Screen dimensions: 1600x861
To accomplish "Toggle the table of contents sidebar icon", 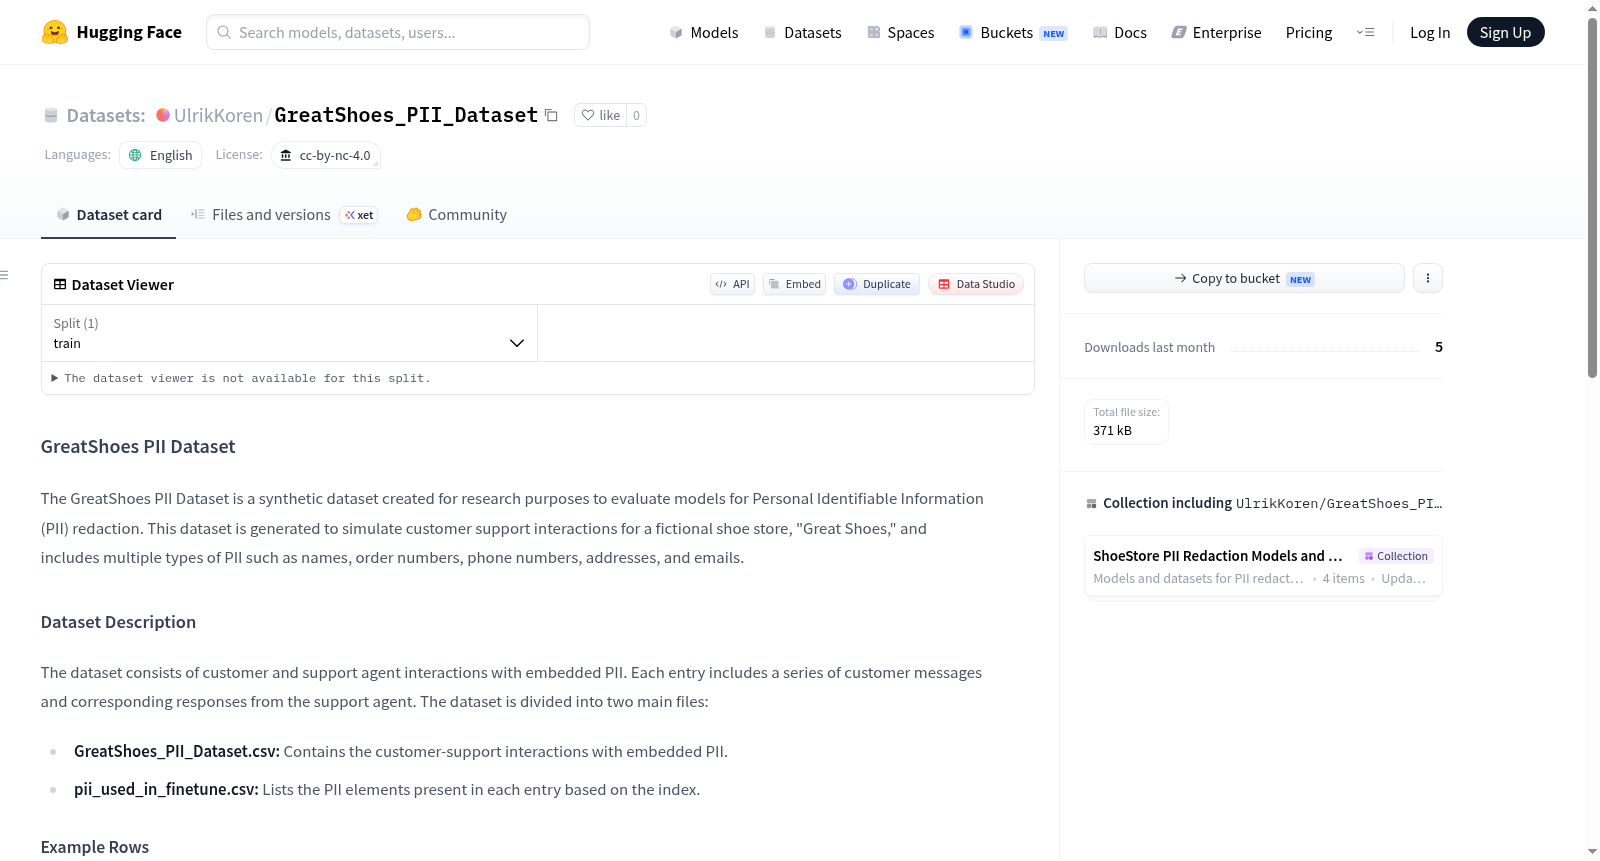I will pyautogui.click(x=5, y=275).
